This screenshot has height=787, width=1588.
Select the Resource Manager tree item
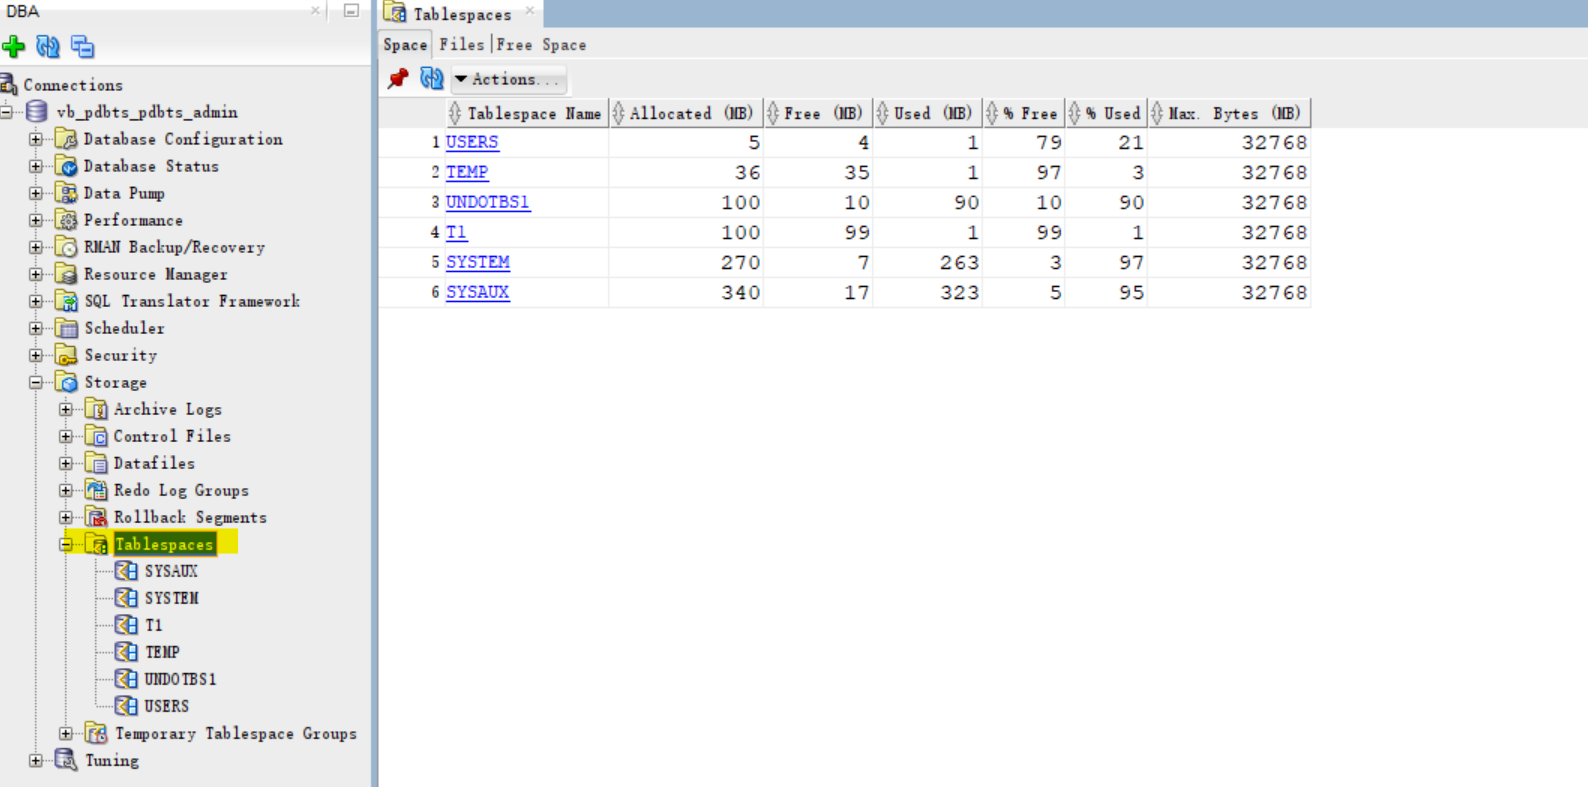click(156, 274)
